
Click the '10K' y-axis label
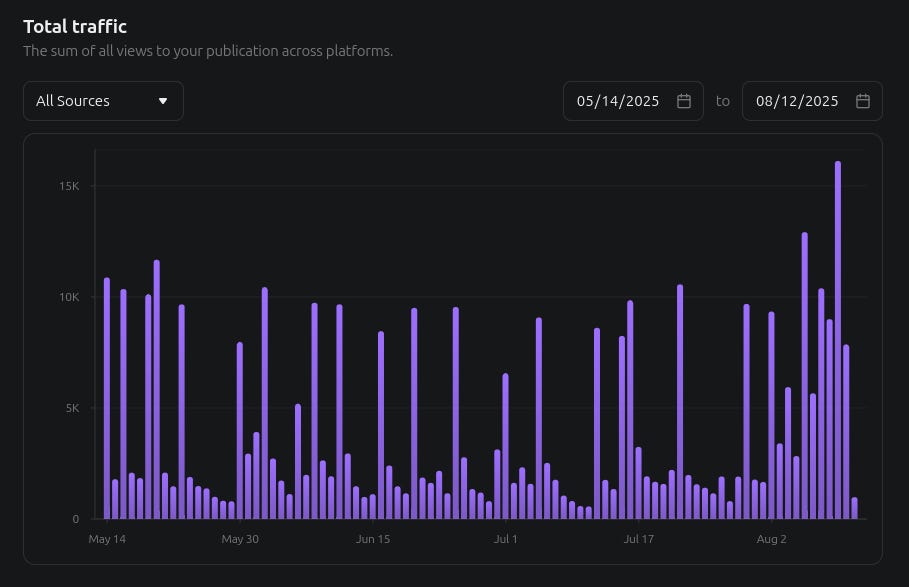click(x=69, y=297)
